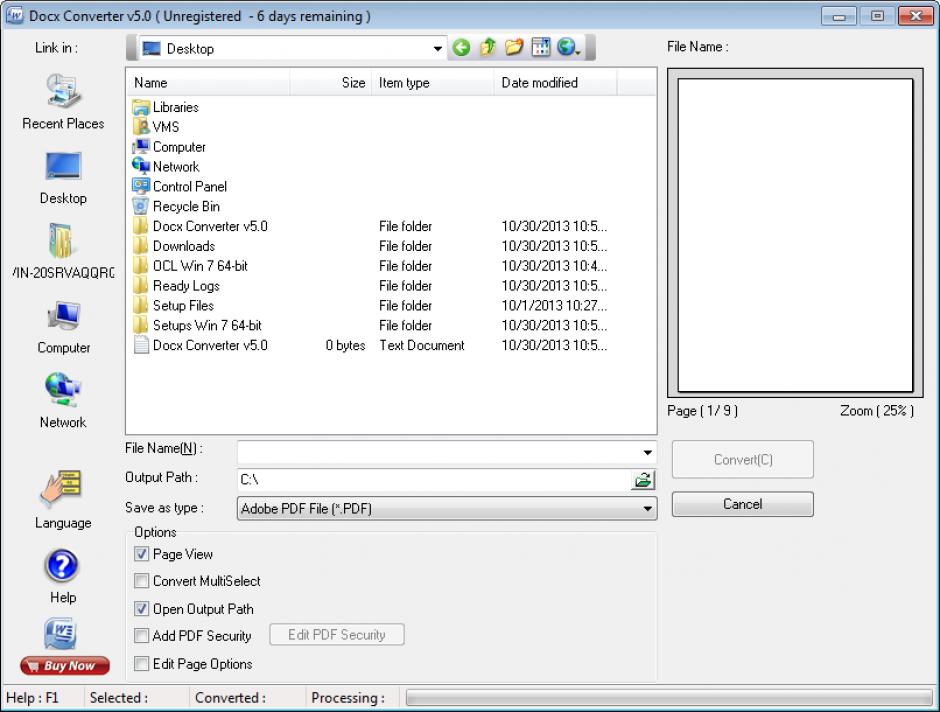This screenshot has height=712, width=940.
Task: Create a new folder with toolbar icon
Action: [x=514, y=47]
